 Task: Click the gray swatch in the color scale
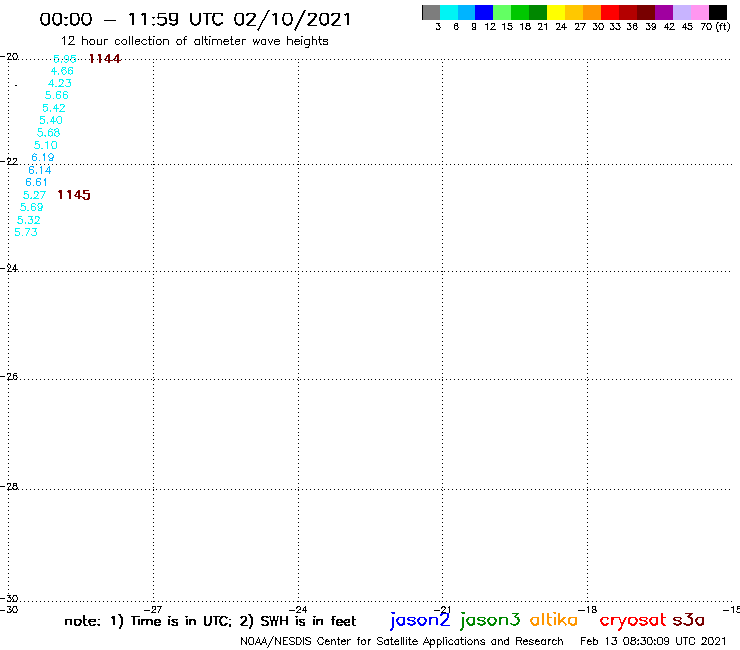coord(431,12)
